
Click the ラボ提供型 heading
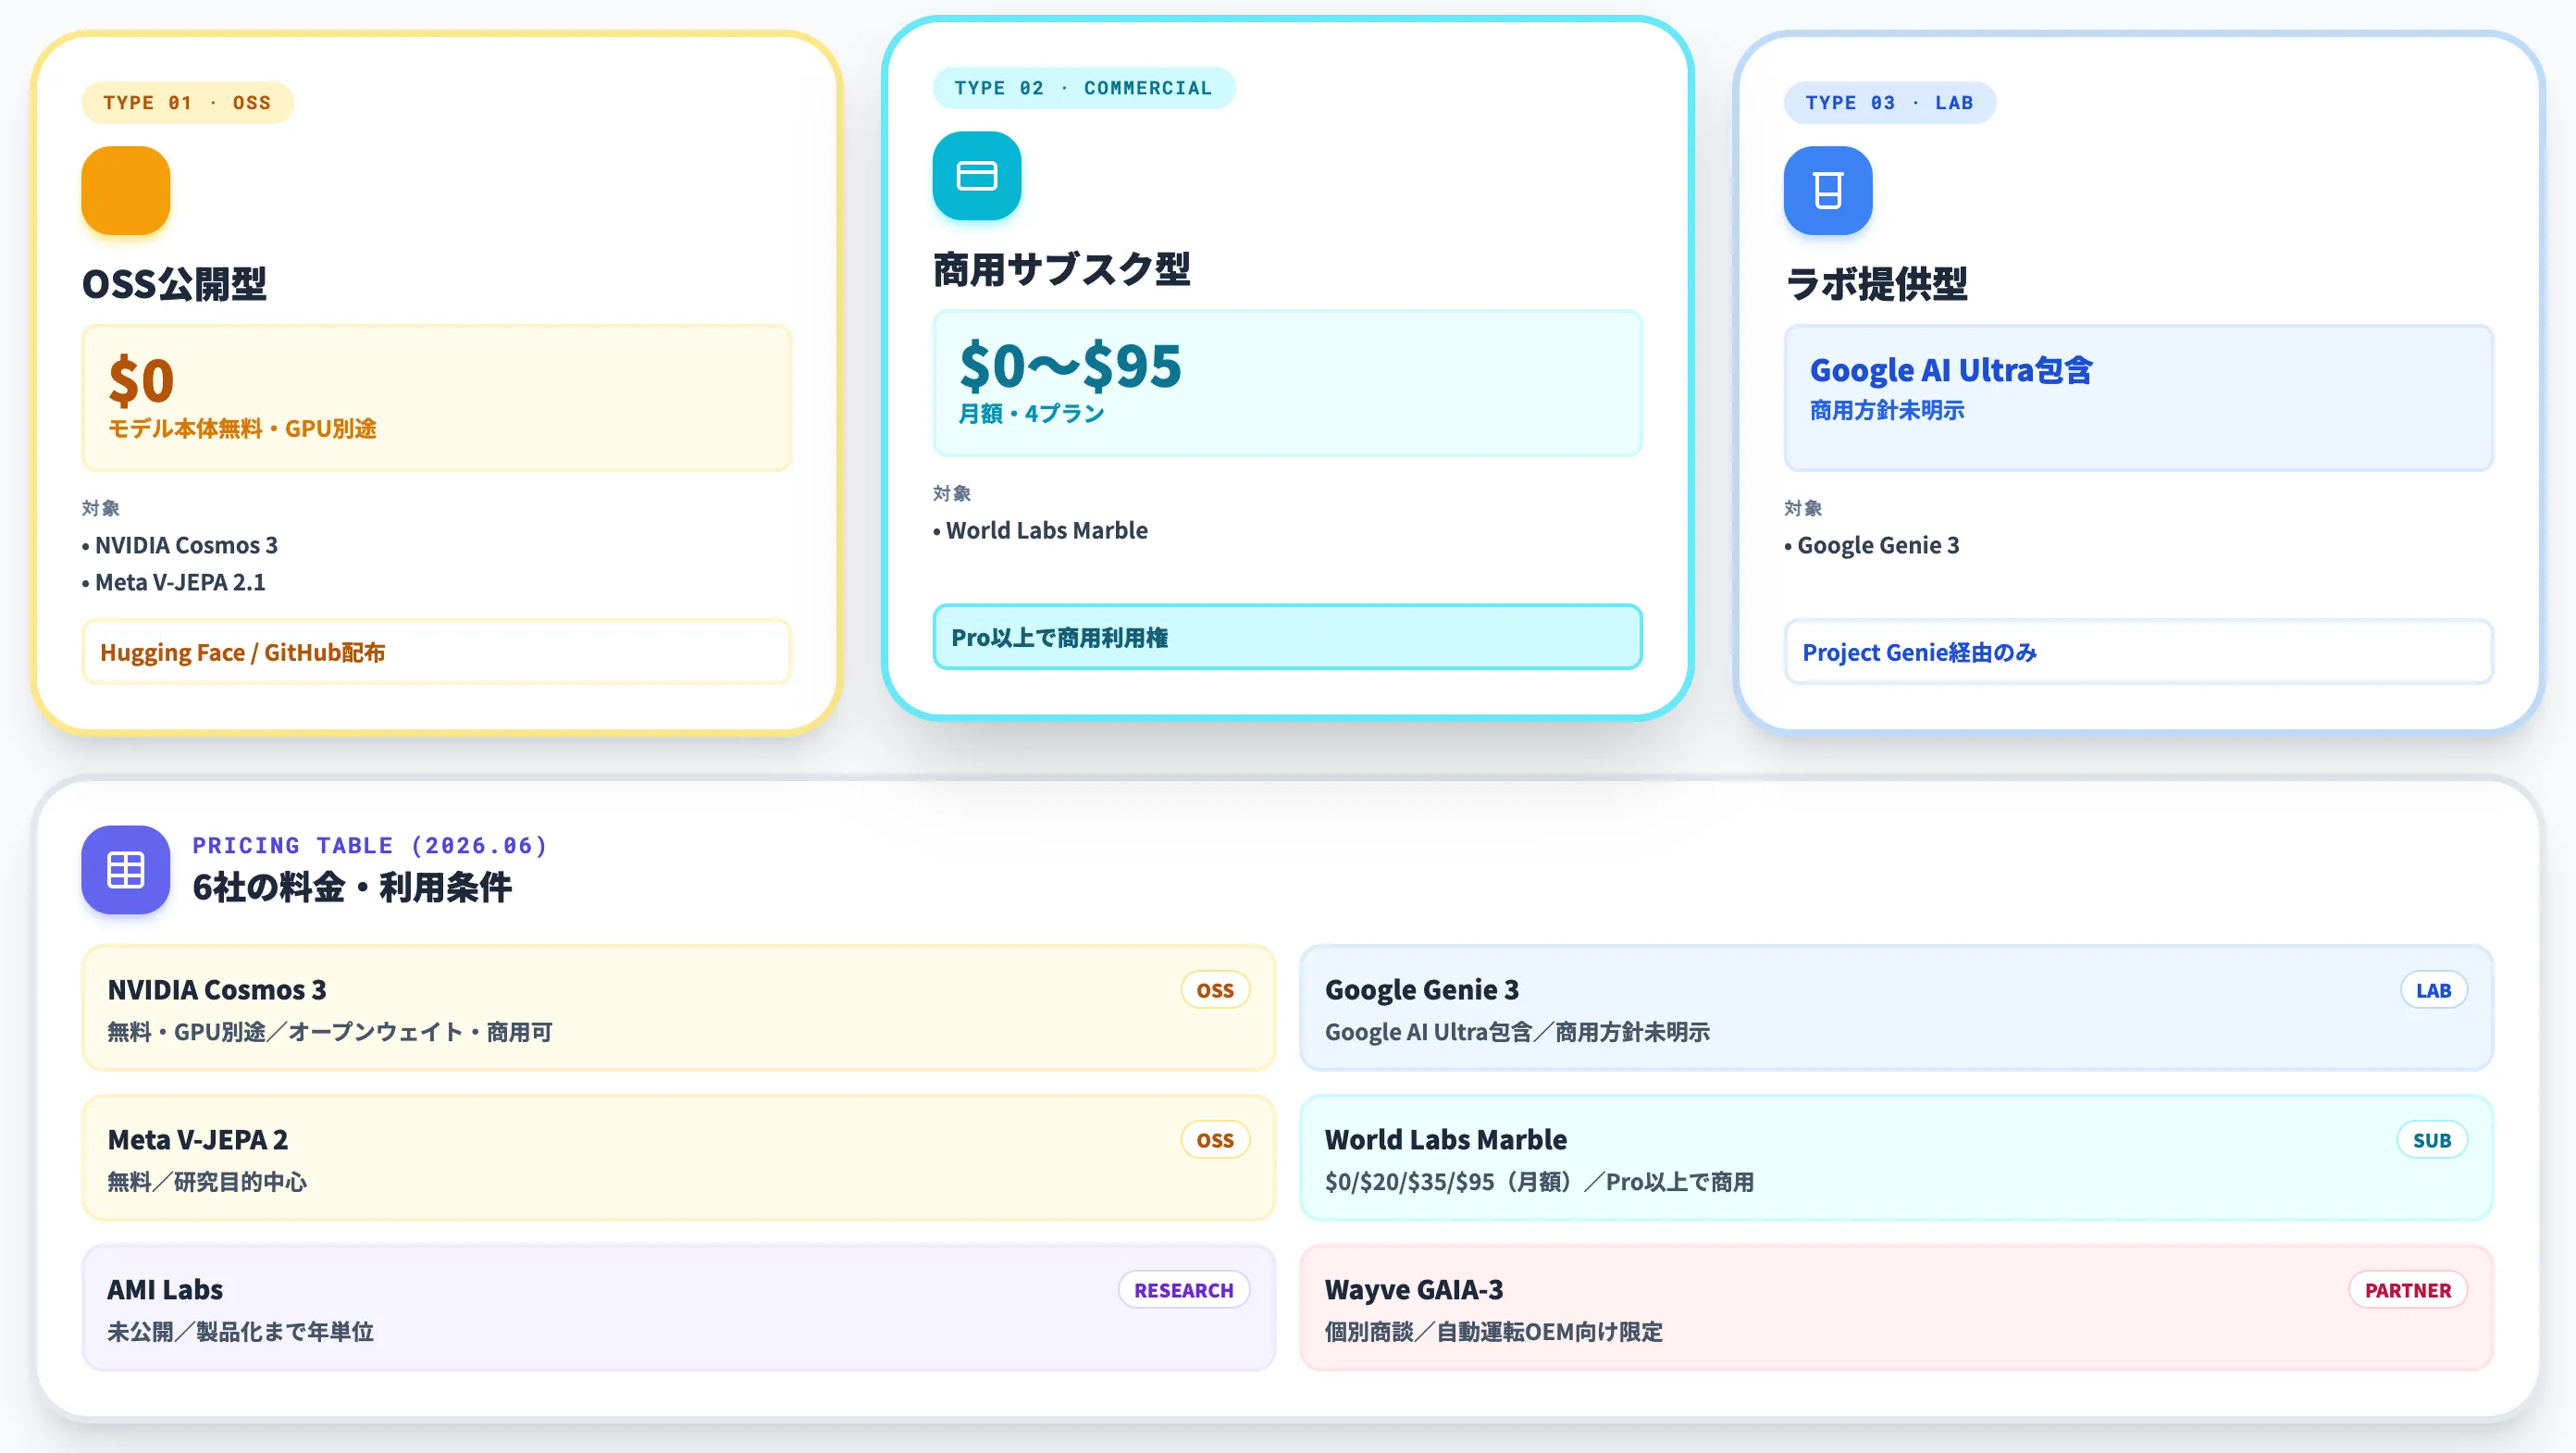1877,284
